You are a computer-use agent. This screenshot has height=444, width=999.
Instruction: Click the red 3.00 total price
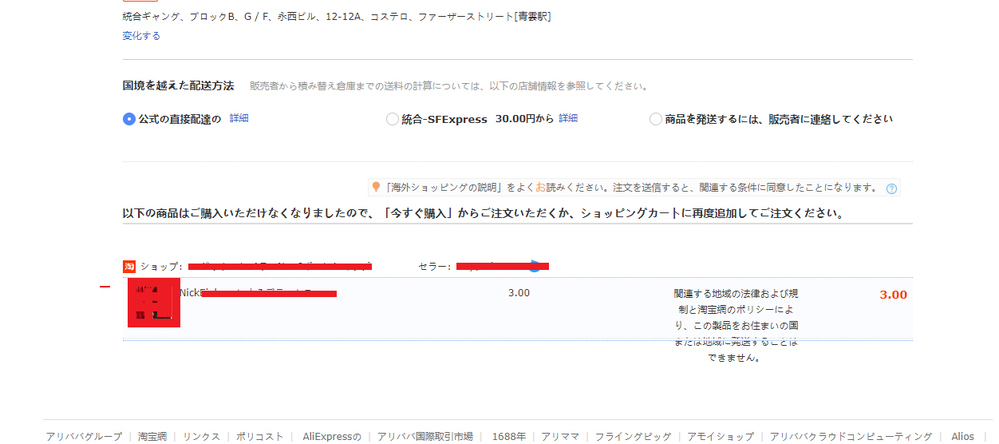click(893, 295)
